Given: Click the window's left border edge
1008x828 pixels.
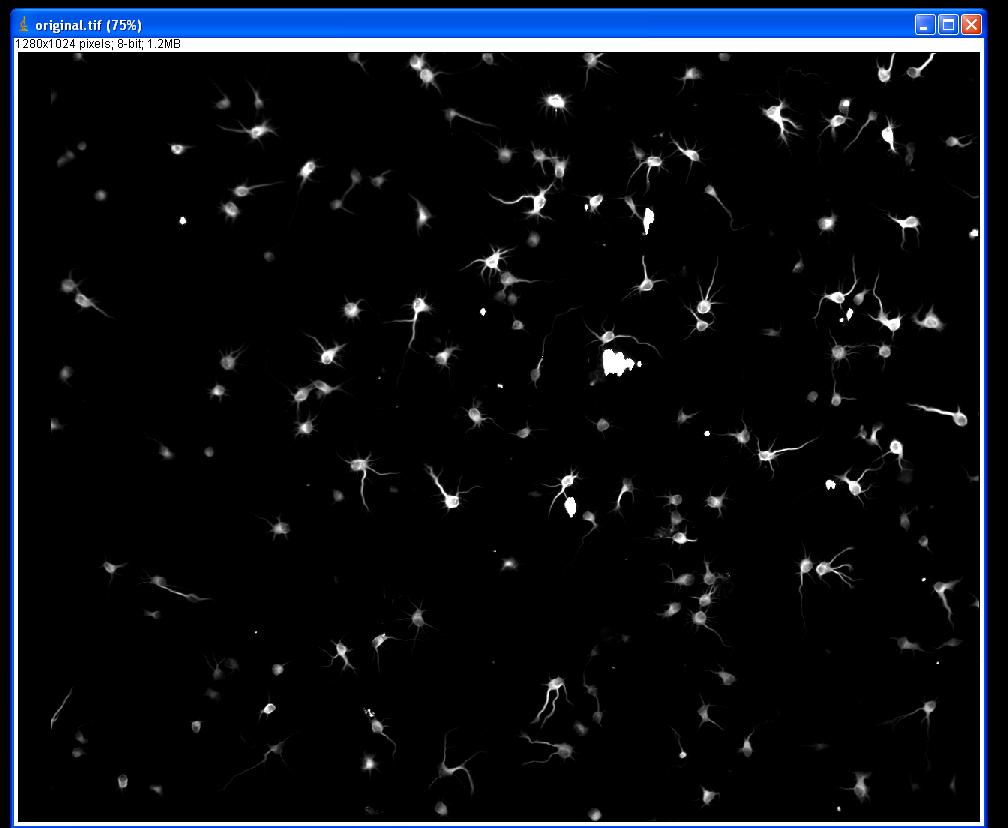Looking at the screenshot, I should 14,430.
